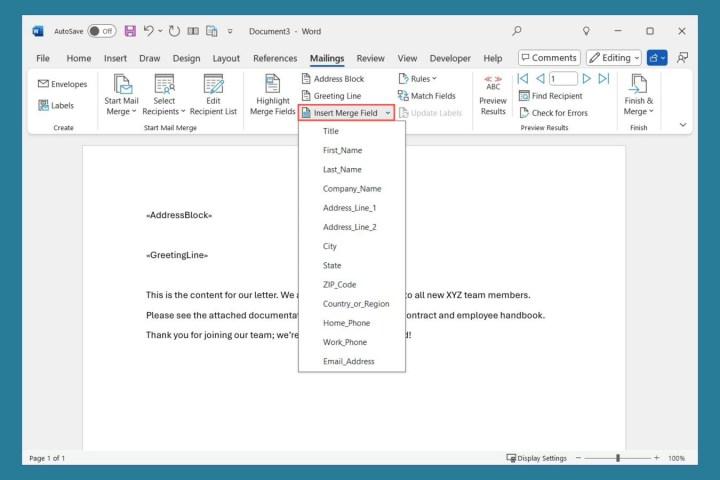Choose Email_Address merge field
The height and width of the screenshot is (480, 720).
pyautogui.click(x=348, y=361)
